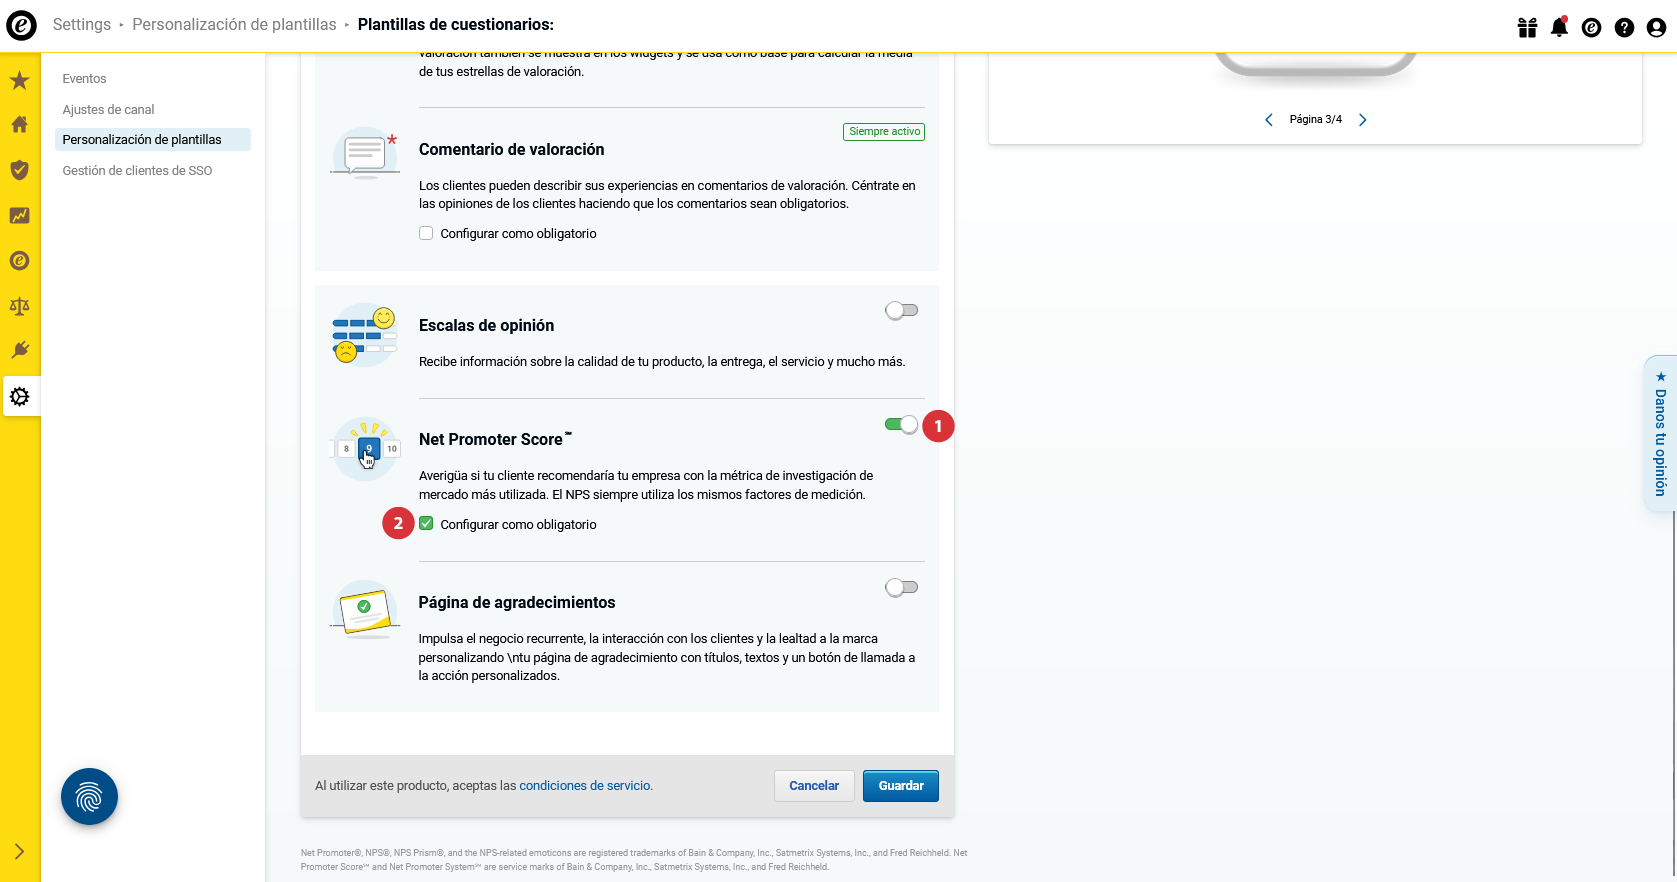
Task: Expand the sidebar with bottom arrow
Action: (x=19, y=852)
